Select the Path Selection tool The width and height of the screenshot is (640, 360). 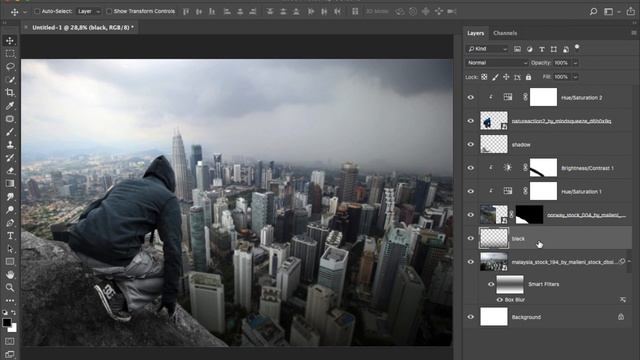10,249
